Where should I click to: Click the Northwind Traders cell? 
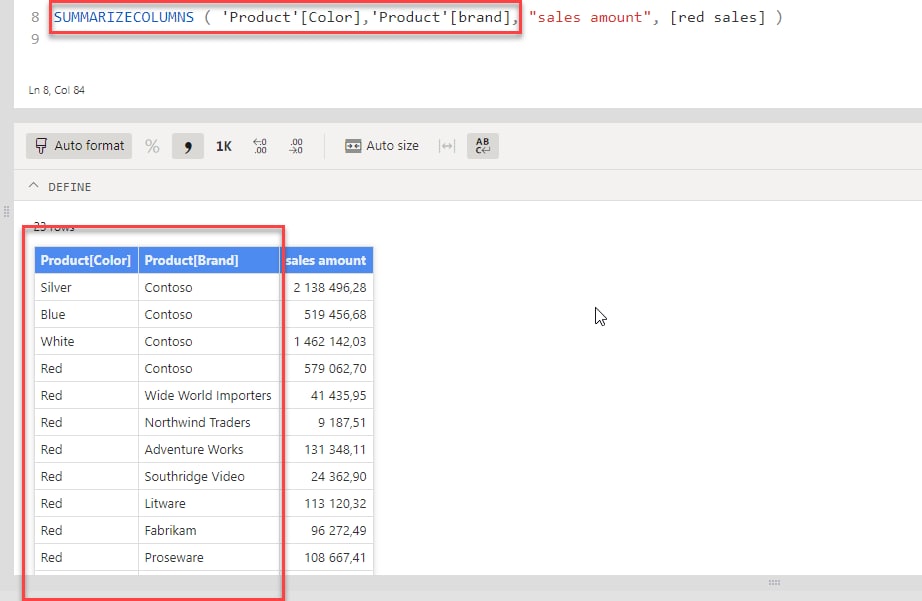tap(209, 423)
